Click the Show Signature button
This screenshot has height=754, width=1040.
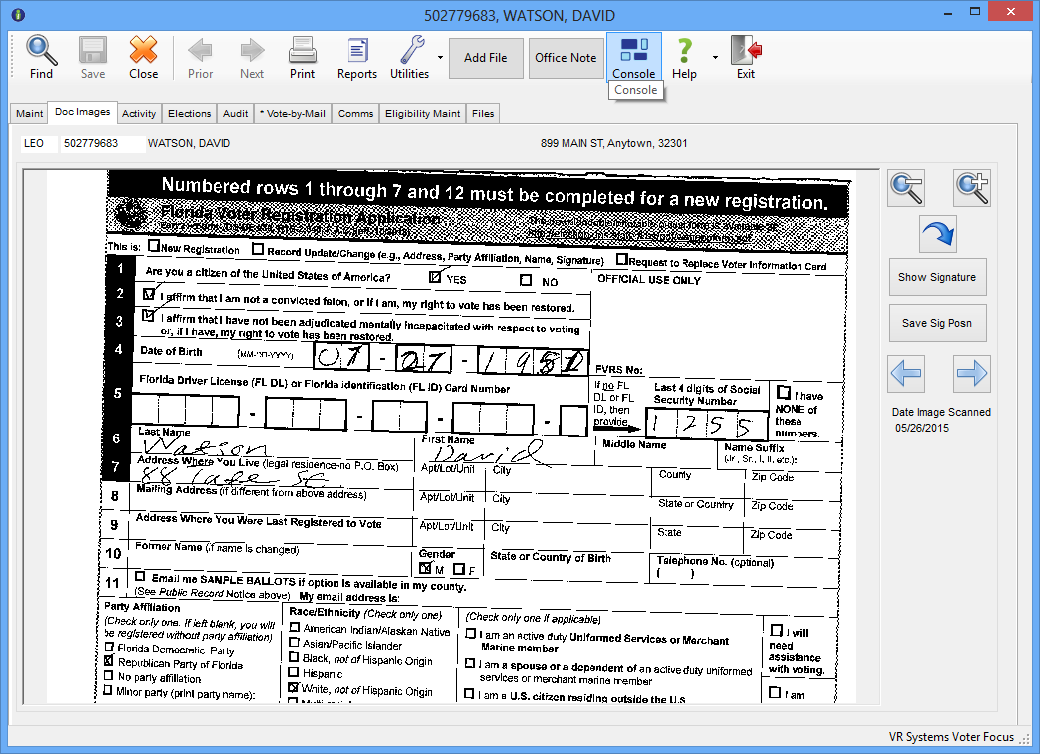point(937,277)
